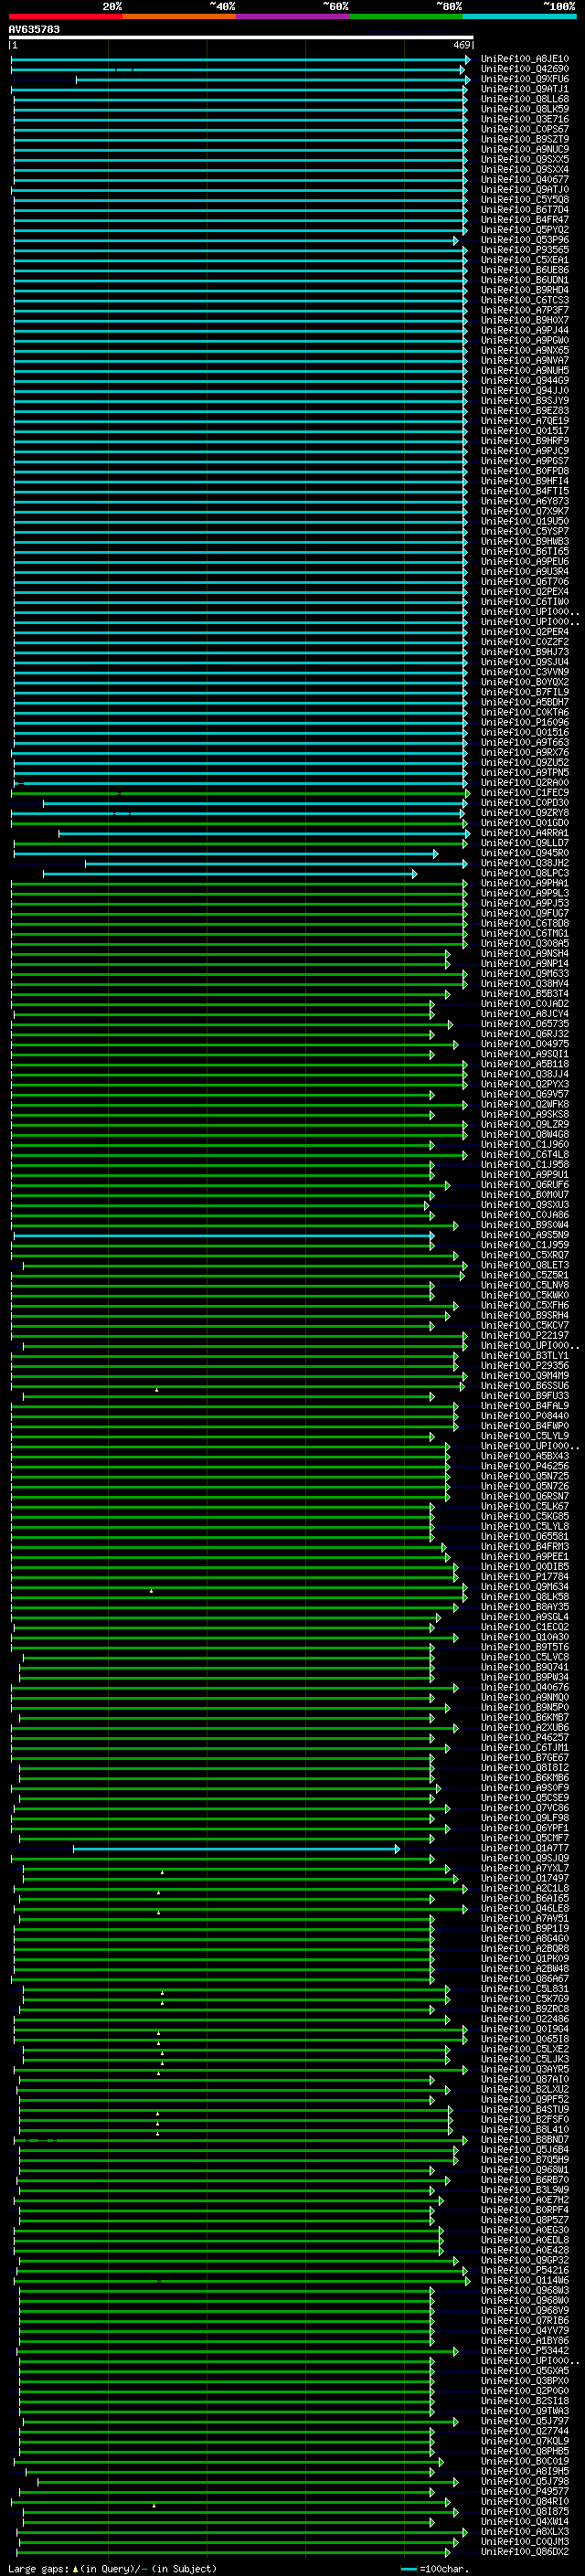Select the white AV635783 query sequence bar
Screen dimensions: 585x2576
coord(241,37)
